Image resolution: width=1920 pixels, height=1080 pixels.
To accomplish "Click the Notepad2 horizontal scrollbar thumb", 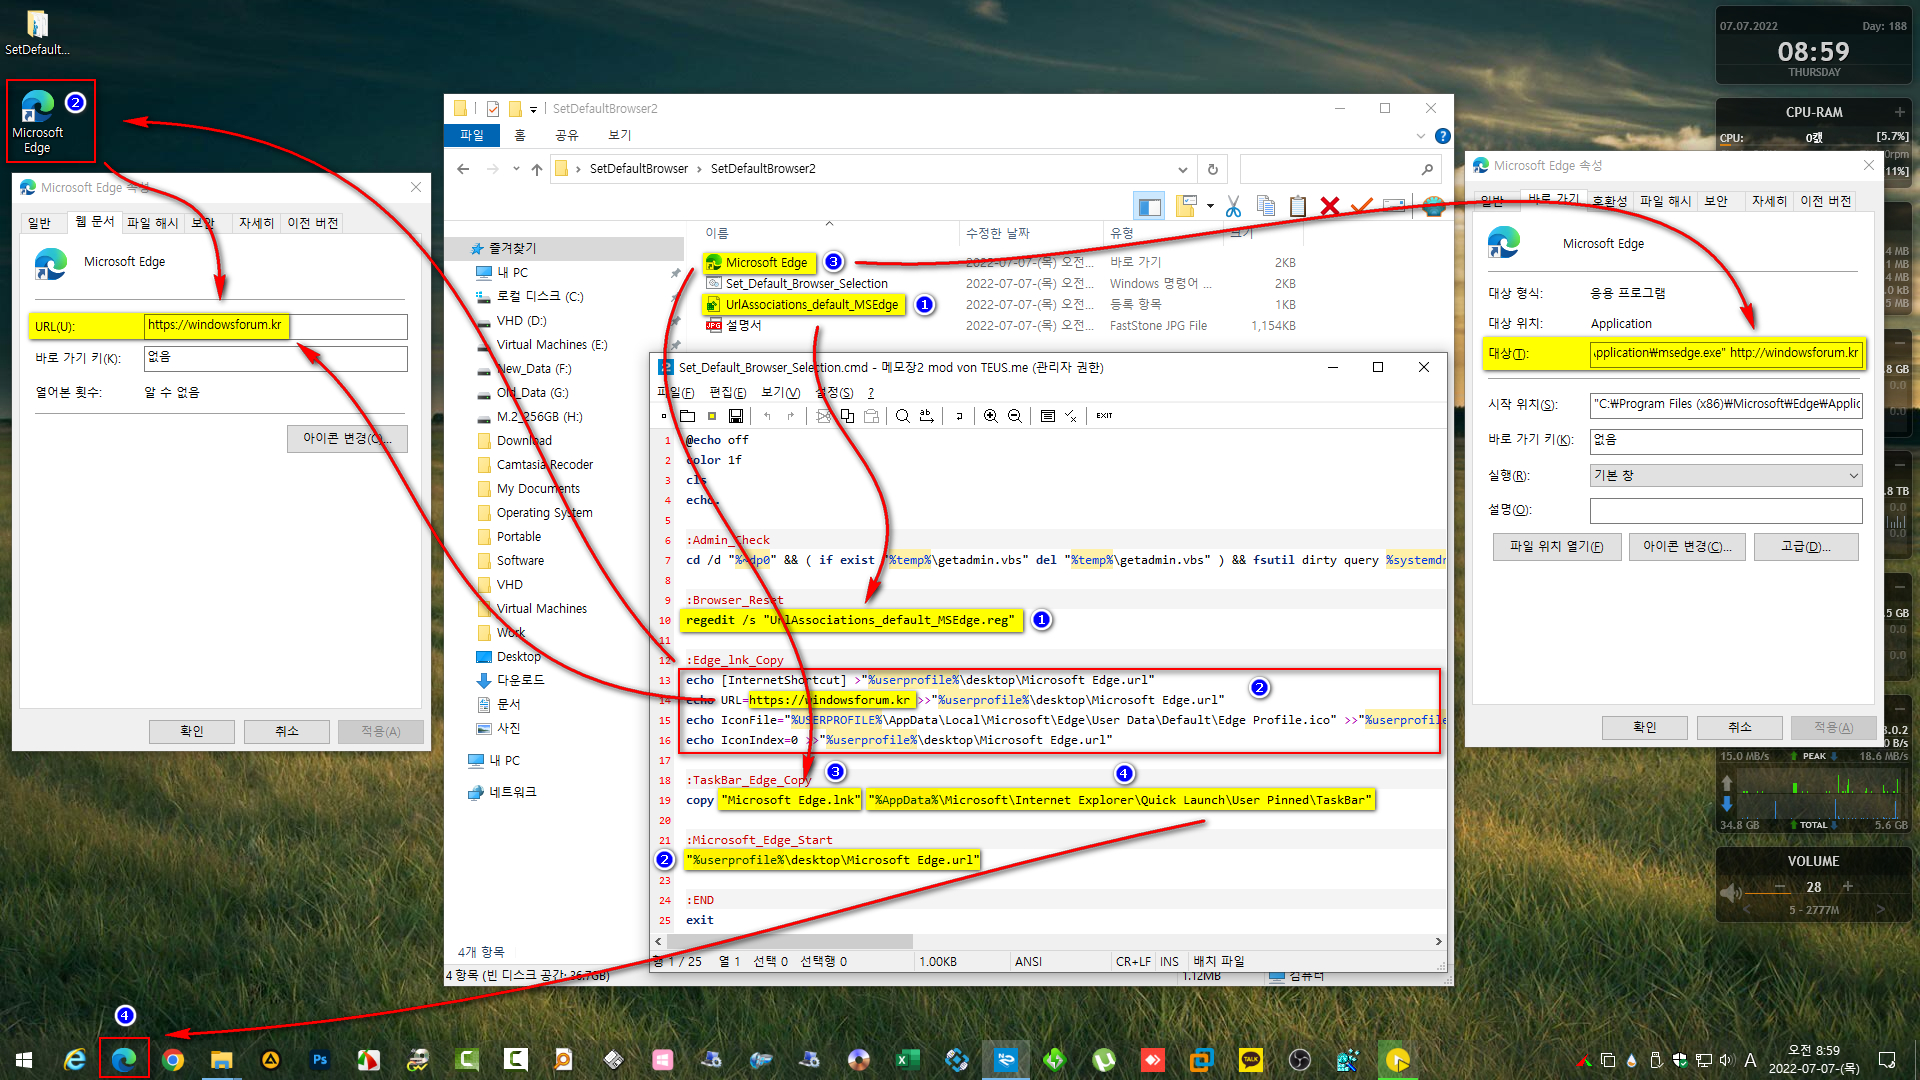I will pyautogui.click(x=789, y=942).
